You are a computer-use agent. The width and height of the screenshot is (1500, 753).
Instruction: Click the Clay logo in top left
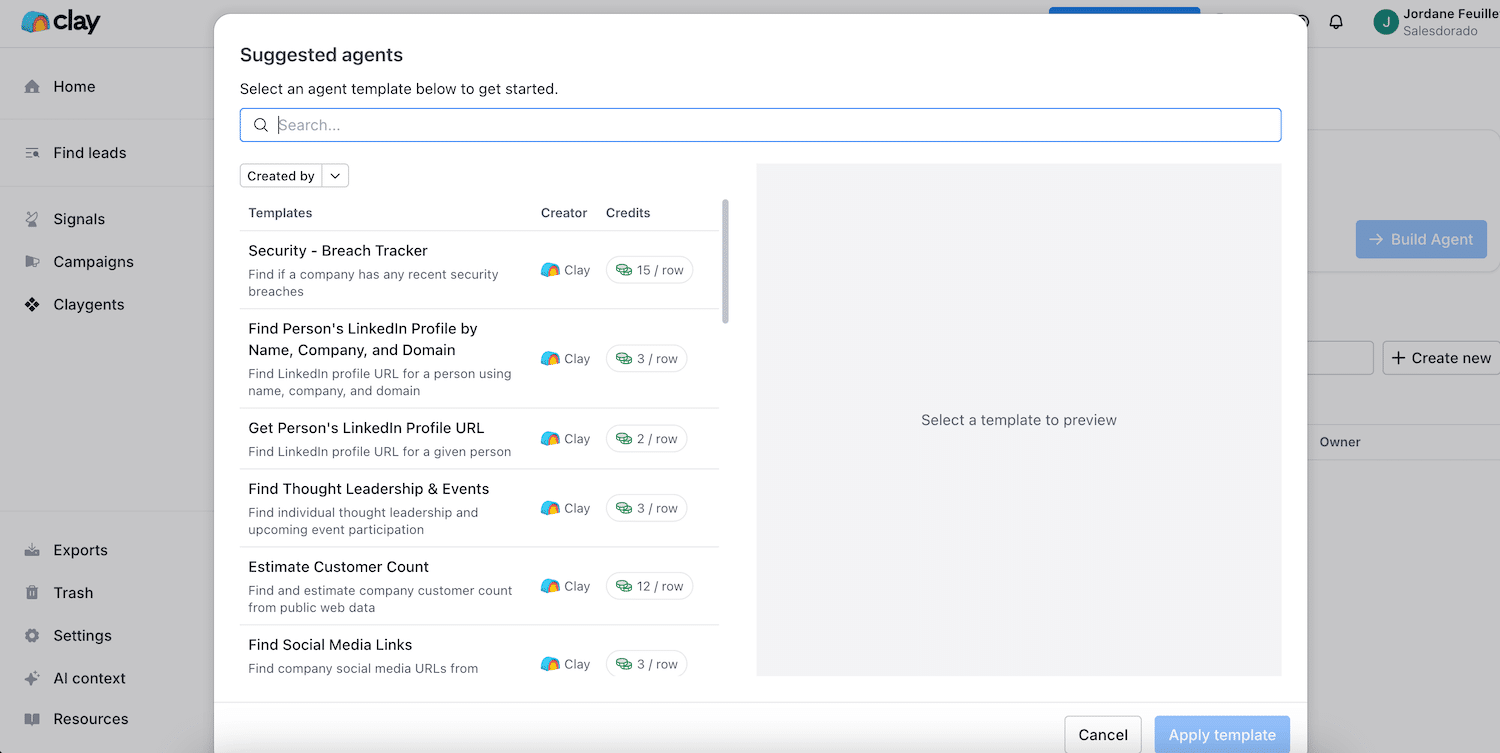pyautogui.click(x=60, y=22)
